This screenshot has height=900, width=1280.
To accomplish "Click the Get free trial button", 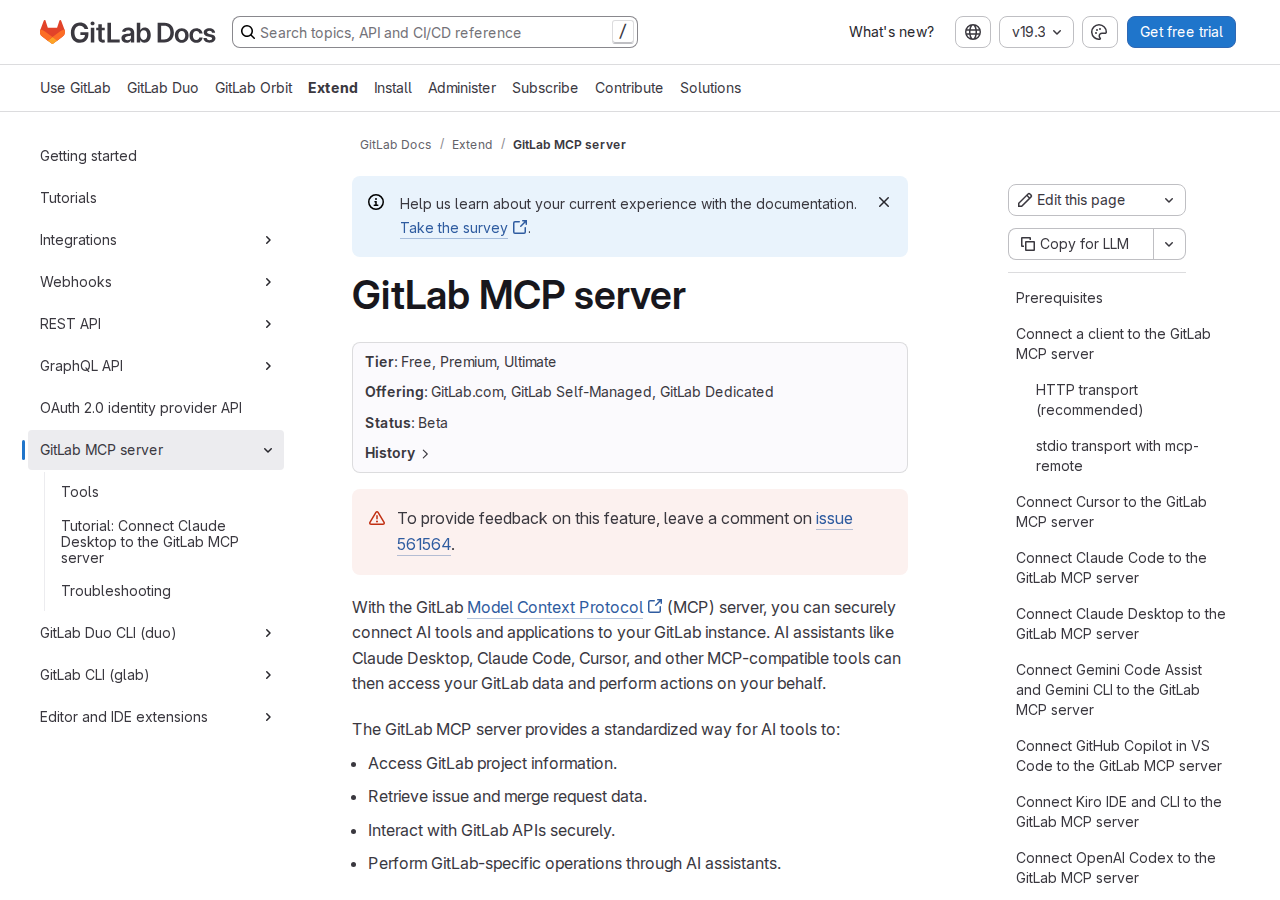I will 1181,32.
